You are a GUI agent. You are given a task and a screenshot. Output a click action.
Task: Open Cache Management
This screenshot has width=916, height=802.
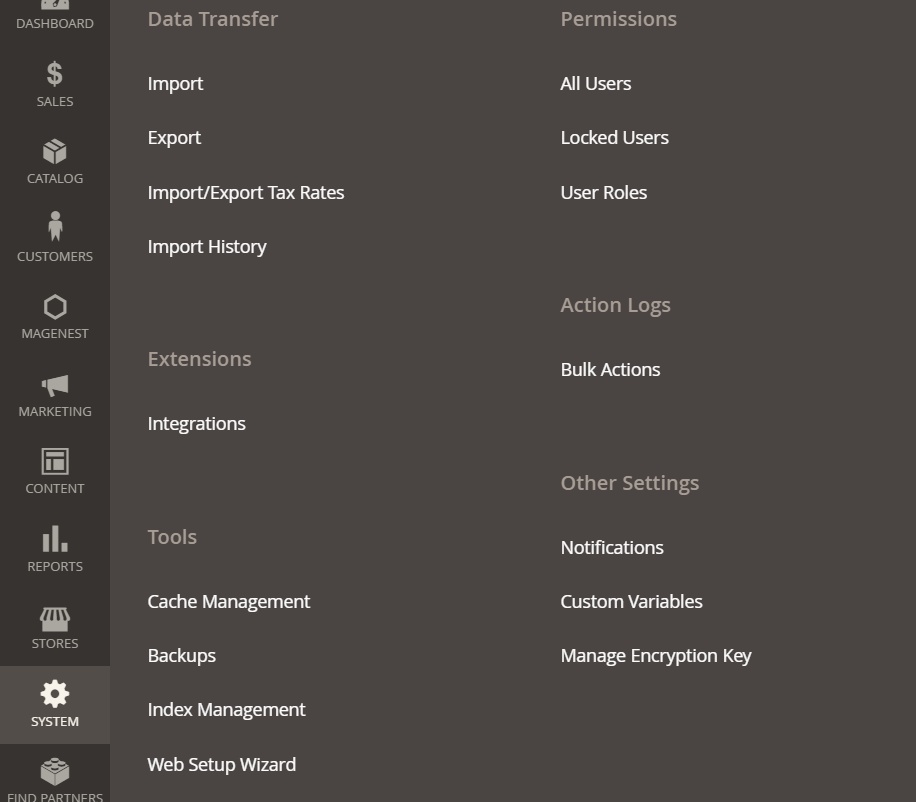(x=228, y=602)
